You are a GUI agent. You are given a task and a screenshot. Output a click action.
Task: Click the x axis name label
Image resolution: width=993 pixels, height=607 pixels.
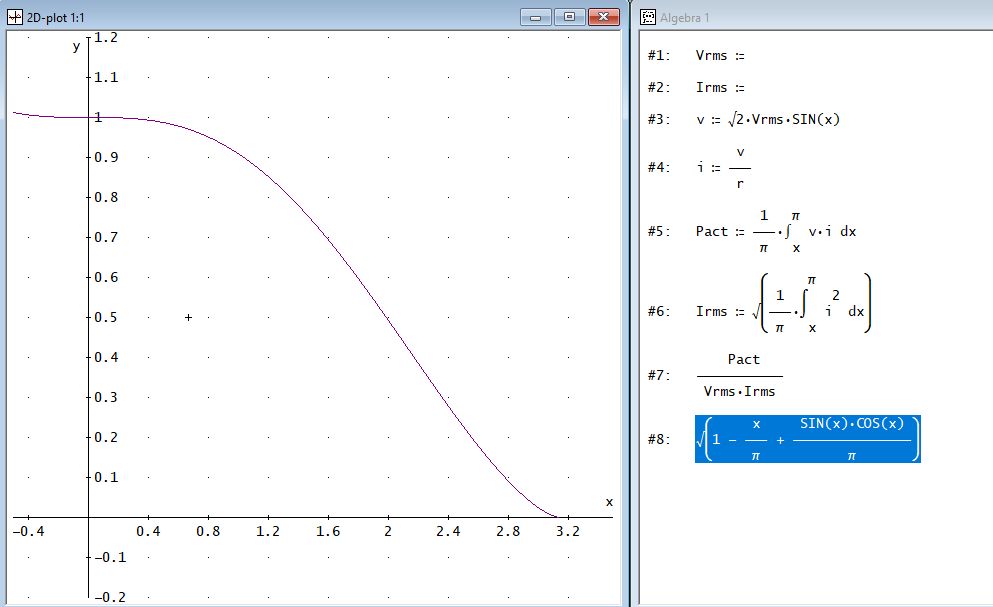609,502
